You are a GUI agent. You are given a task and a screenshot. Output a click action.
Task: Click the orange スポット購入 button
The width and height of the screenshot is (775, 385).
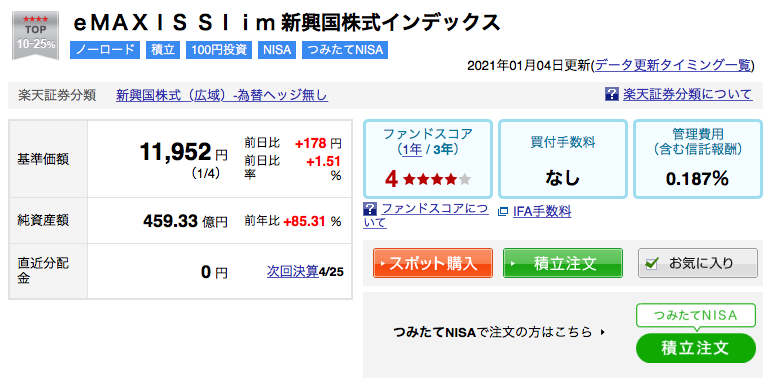pyautogui.click(x=432, y=263)
